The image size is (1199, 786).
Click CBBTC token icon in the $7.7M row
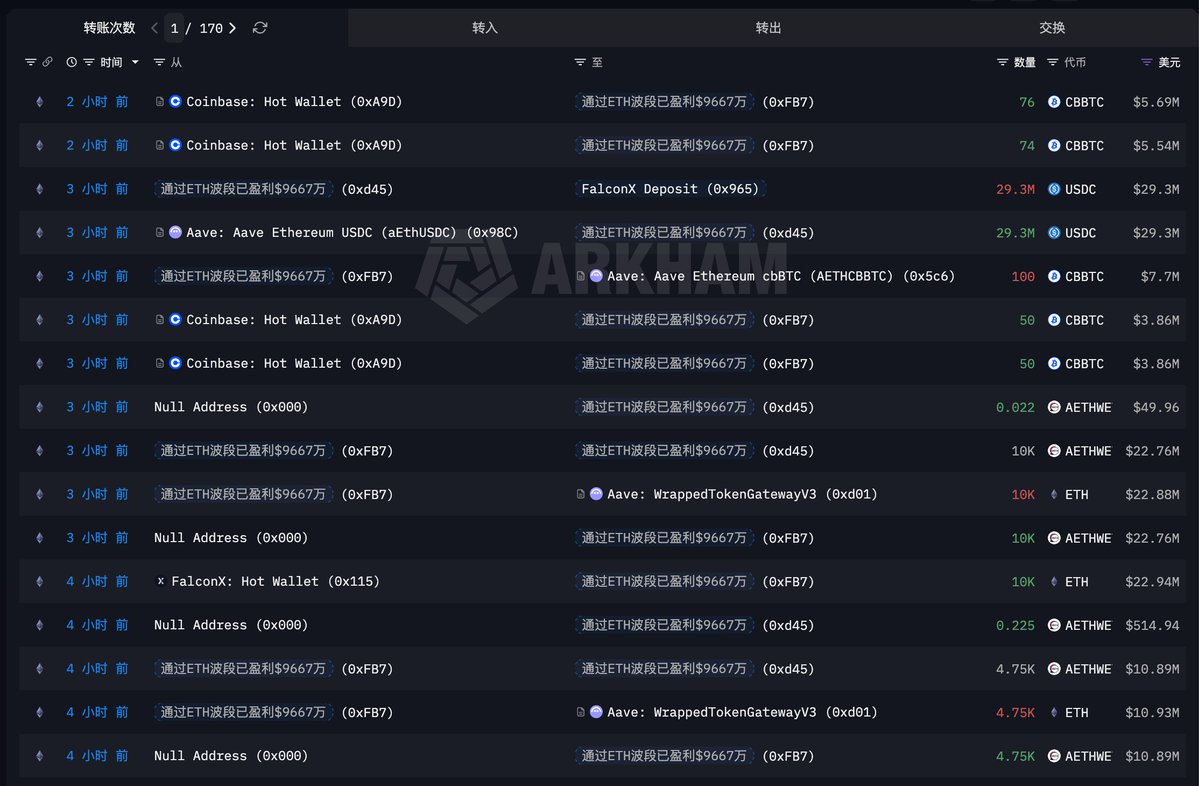pos(1054,276)
